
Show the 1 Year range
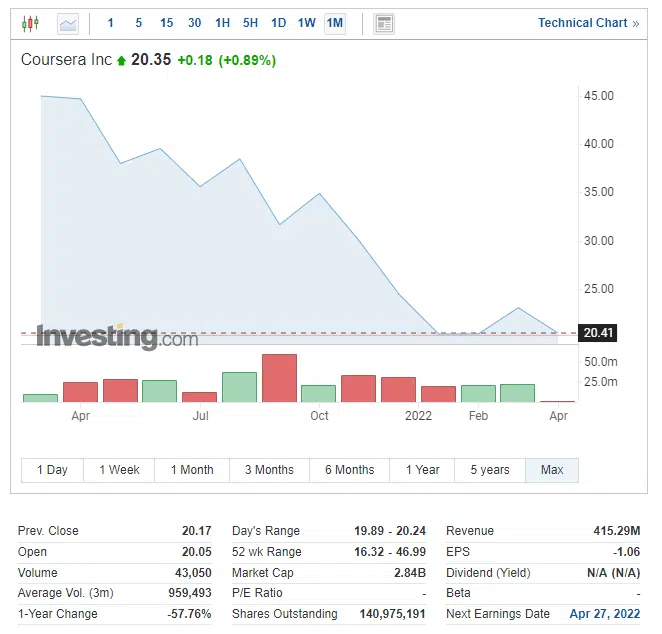423,470
